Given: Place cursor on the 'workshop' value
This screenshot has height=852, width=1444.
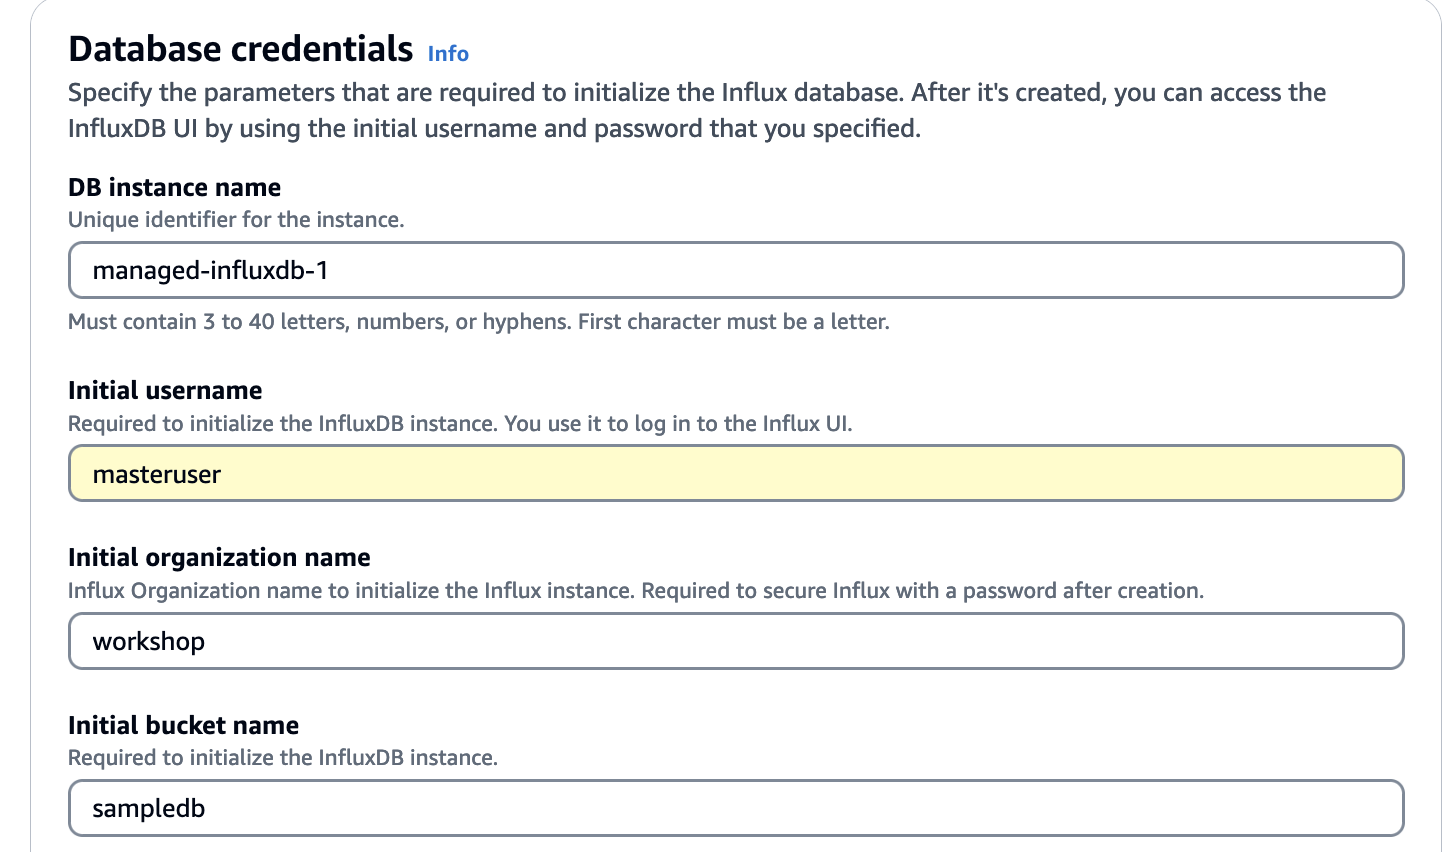Looking at the screenshot, I should coord(148,641).
